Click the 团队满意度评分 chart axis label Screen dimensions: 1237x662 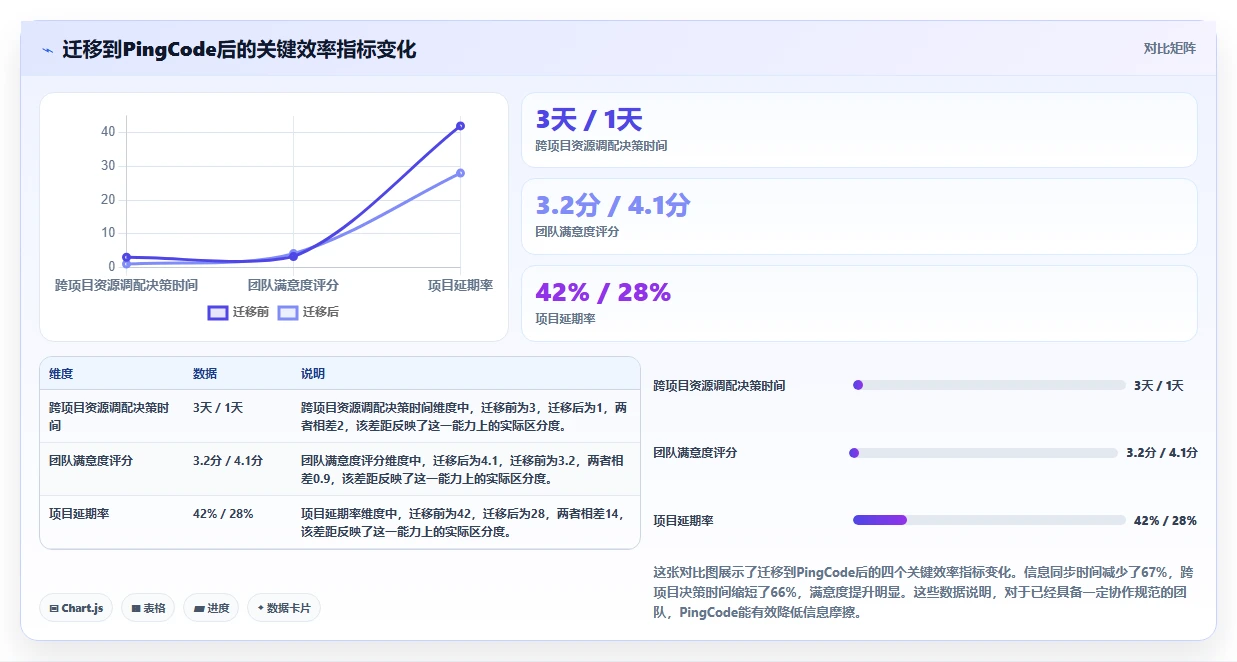[x=293, y=286]
